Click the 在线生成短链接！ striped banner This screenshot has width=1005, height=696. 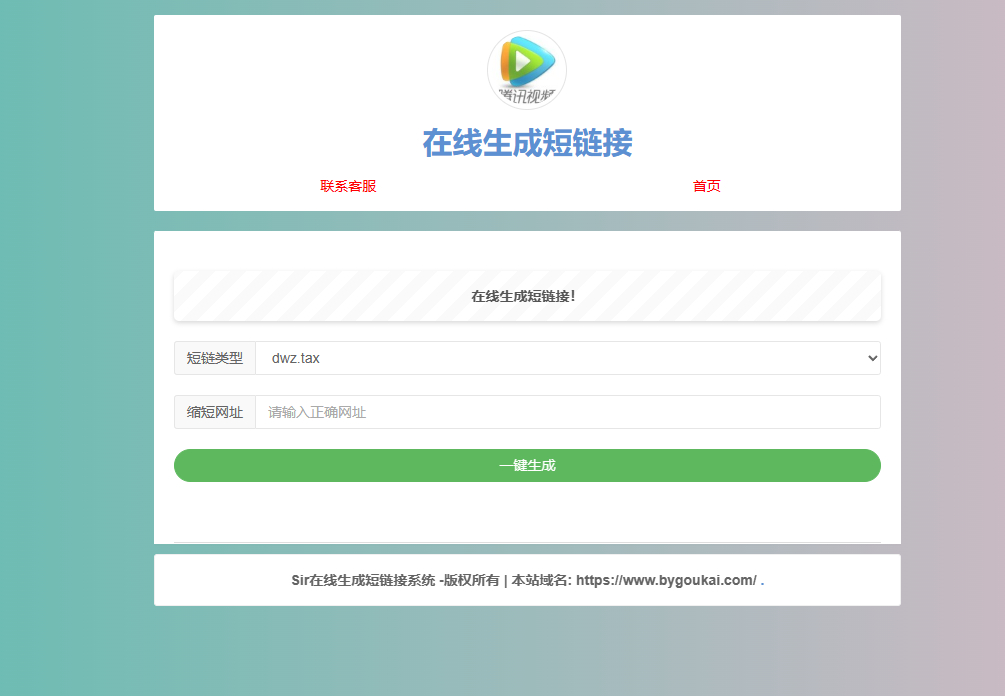tap(527, 296)
